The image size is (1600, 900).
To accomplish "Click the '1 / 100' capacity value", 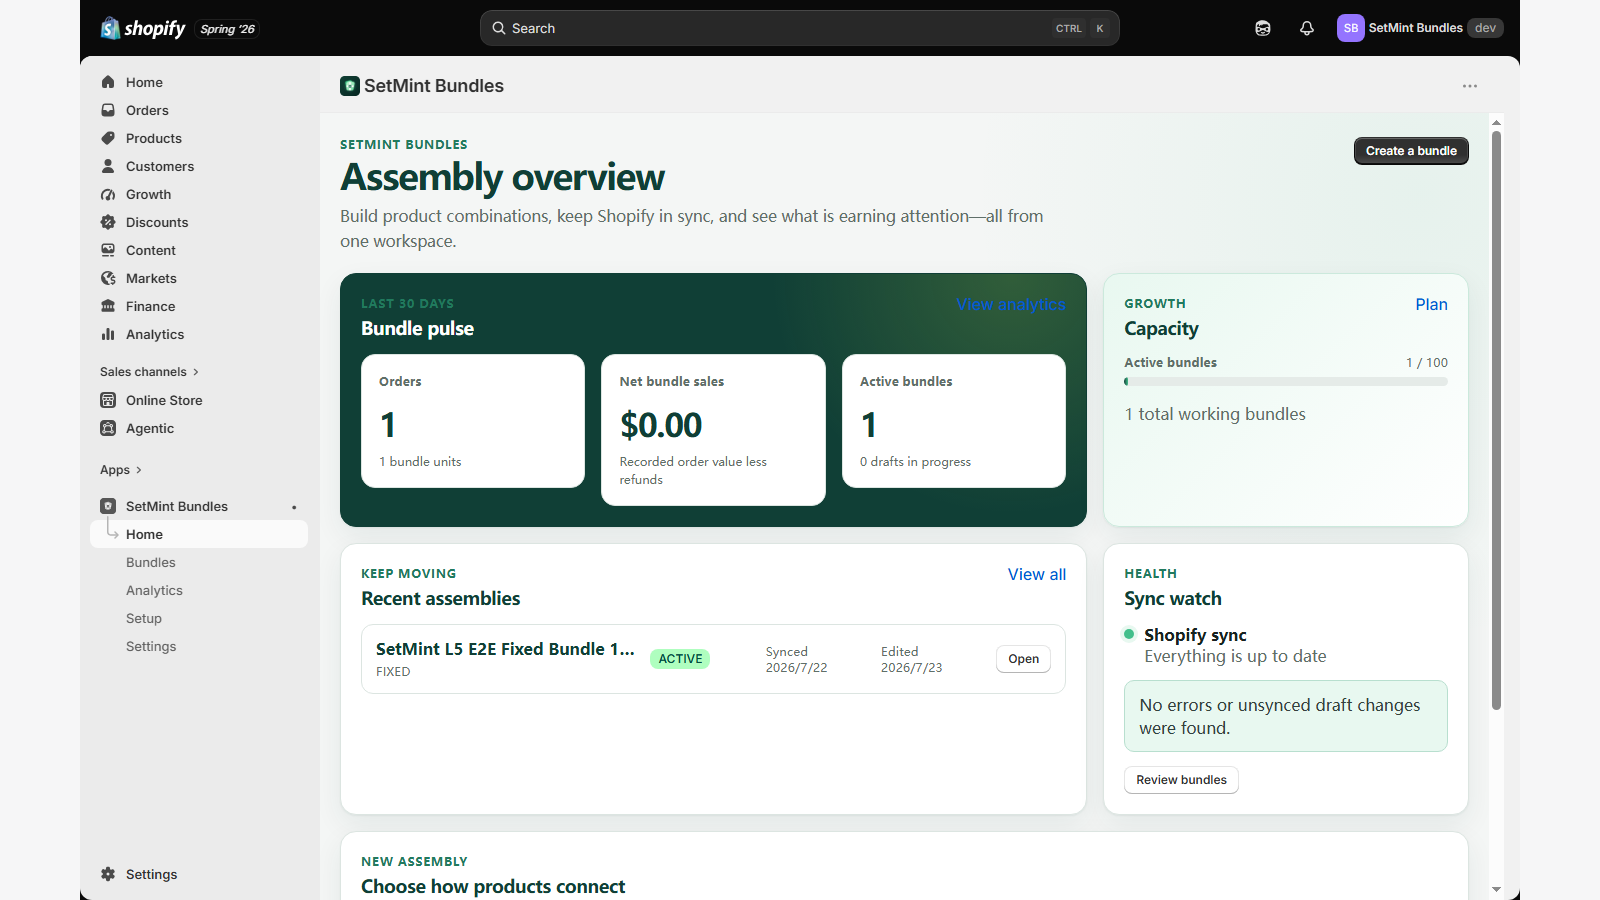I will pyautogui.click(x=1427, y=362).
